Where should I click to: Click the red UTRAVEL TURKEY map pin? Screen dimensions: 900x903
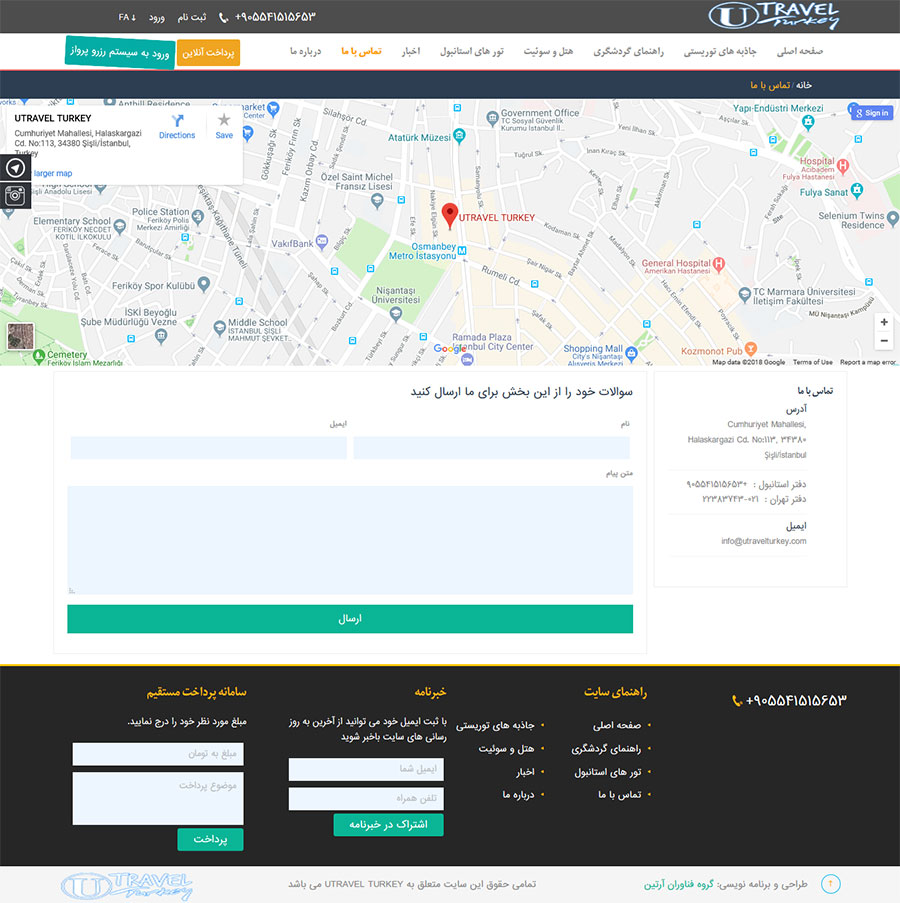point(450,217)
